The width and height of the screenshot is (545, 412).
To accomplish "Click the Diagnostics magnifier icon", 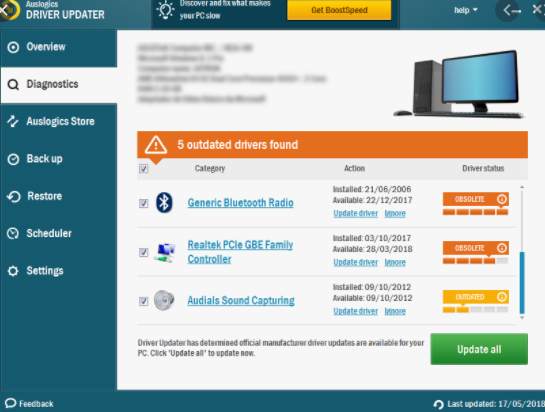I will tap(13, 84).
